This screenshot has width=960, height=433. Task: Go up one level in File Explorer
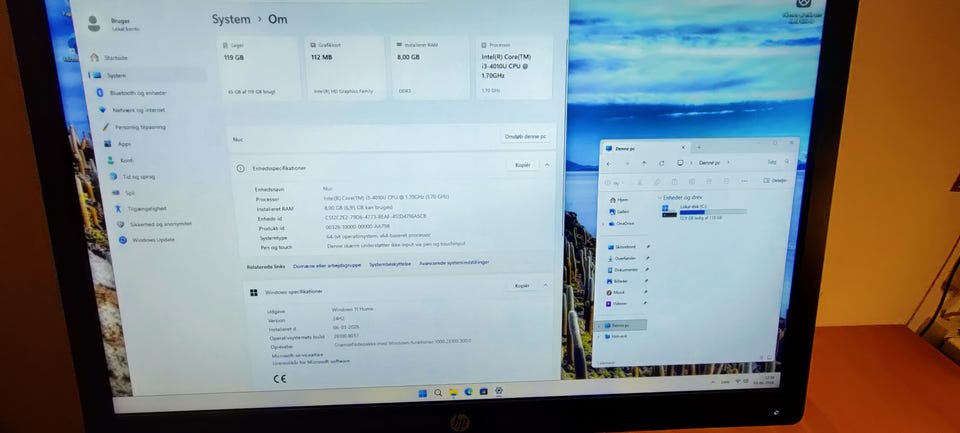643,163
